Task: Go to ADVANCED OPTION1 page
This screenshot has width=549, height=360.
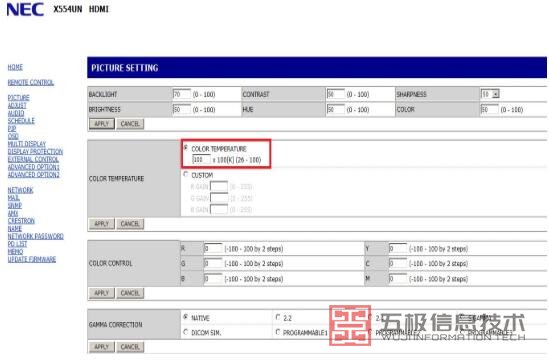Action: click(x=34, y=167)
